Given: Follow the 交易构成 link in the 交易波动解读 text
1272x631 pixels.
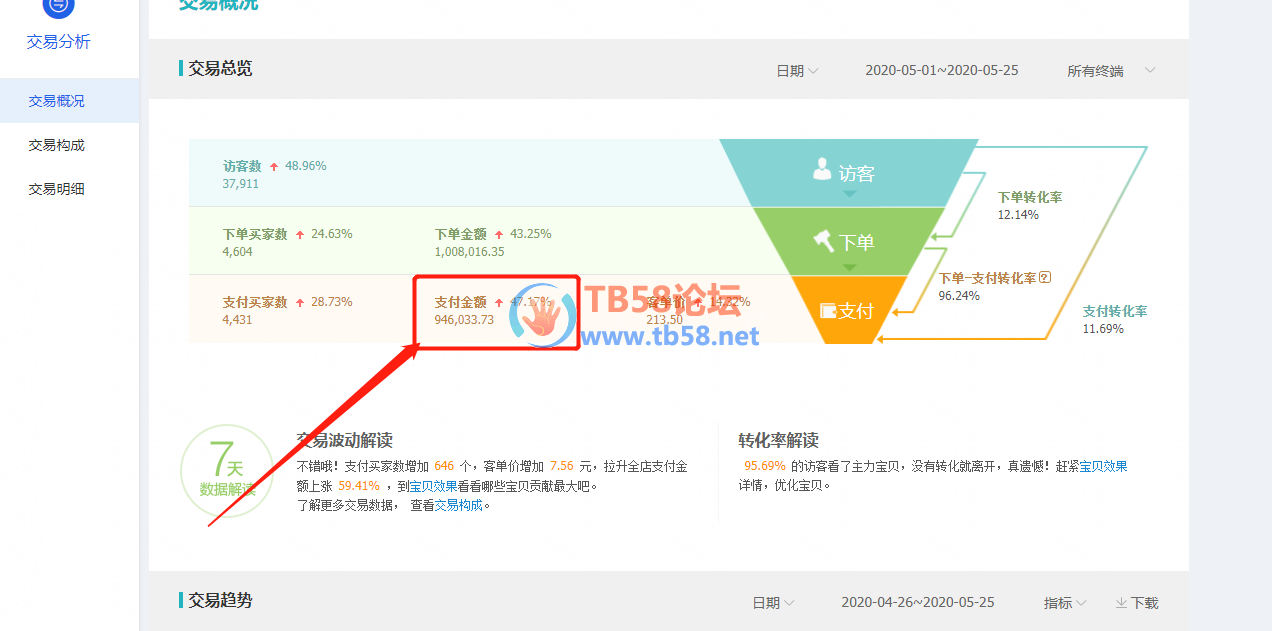Looking at the screenshot, I should (x=458, y=506).
